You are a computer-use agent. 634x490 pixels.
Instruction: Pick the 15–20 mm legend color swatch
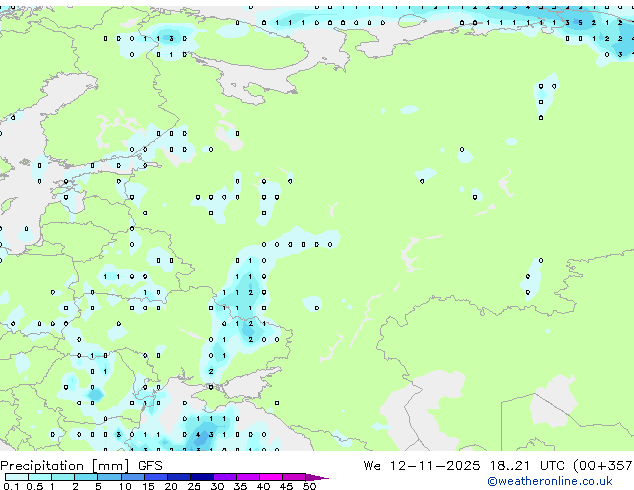[x=156, y=477]
